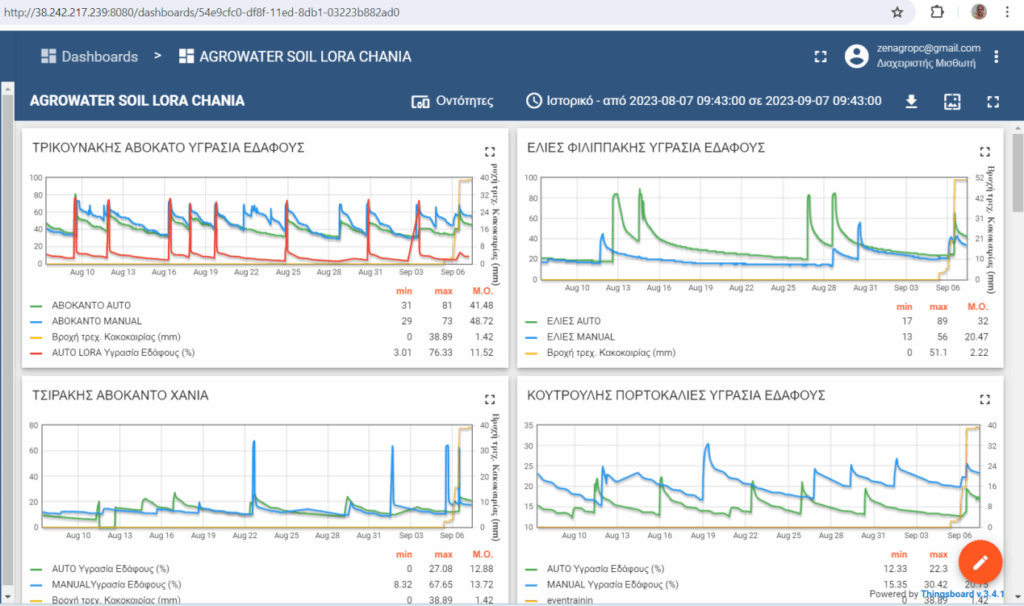Enlarge the ΤΡΙΚΟΥΝΑΚΗΣ ΑΒΟΚΑΤΟ widget to fullscreen

click(x=490, y=152)
